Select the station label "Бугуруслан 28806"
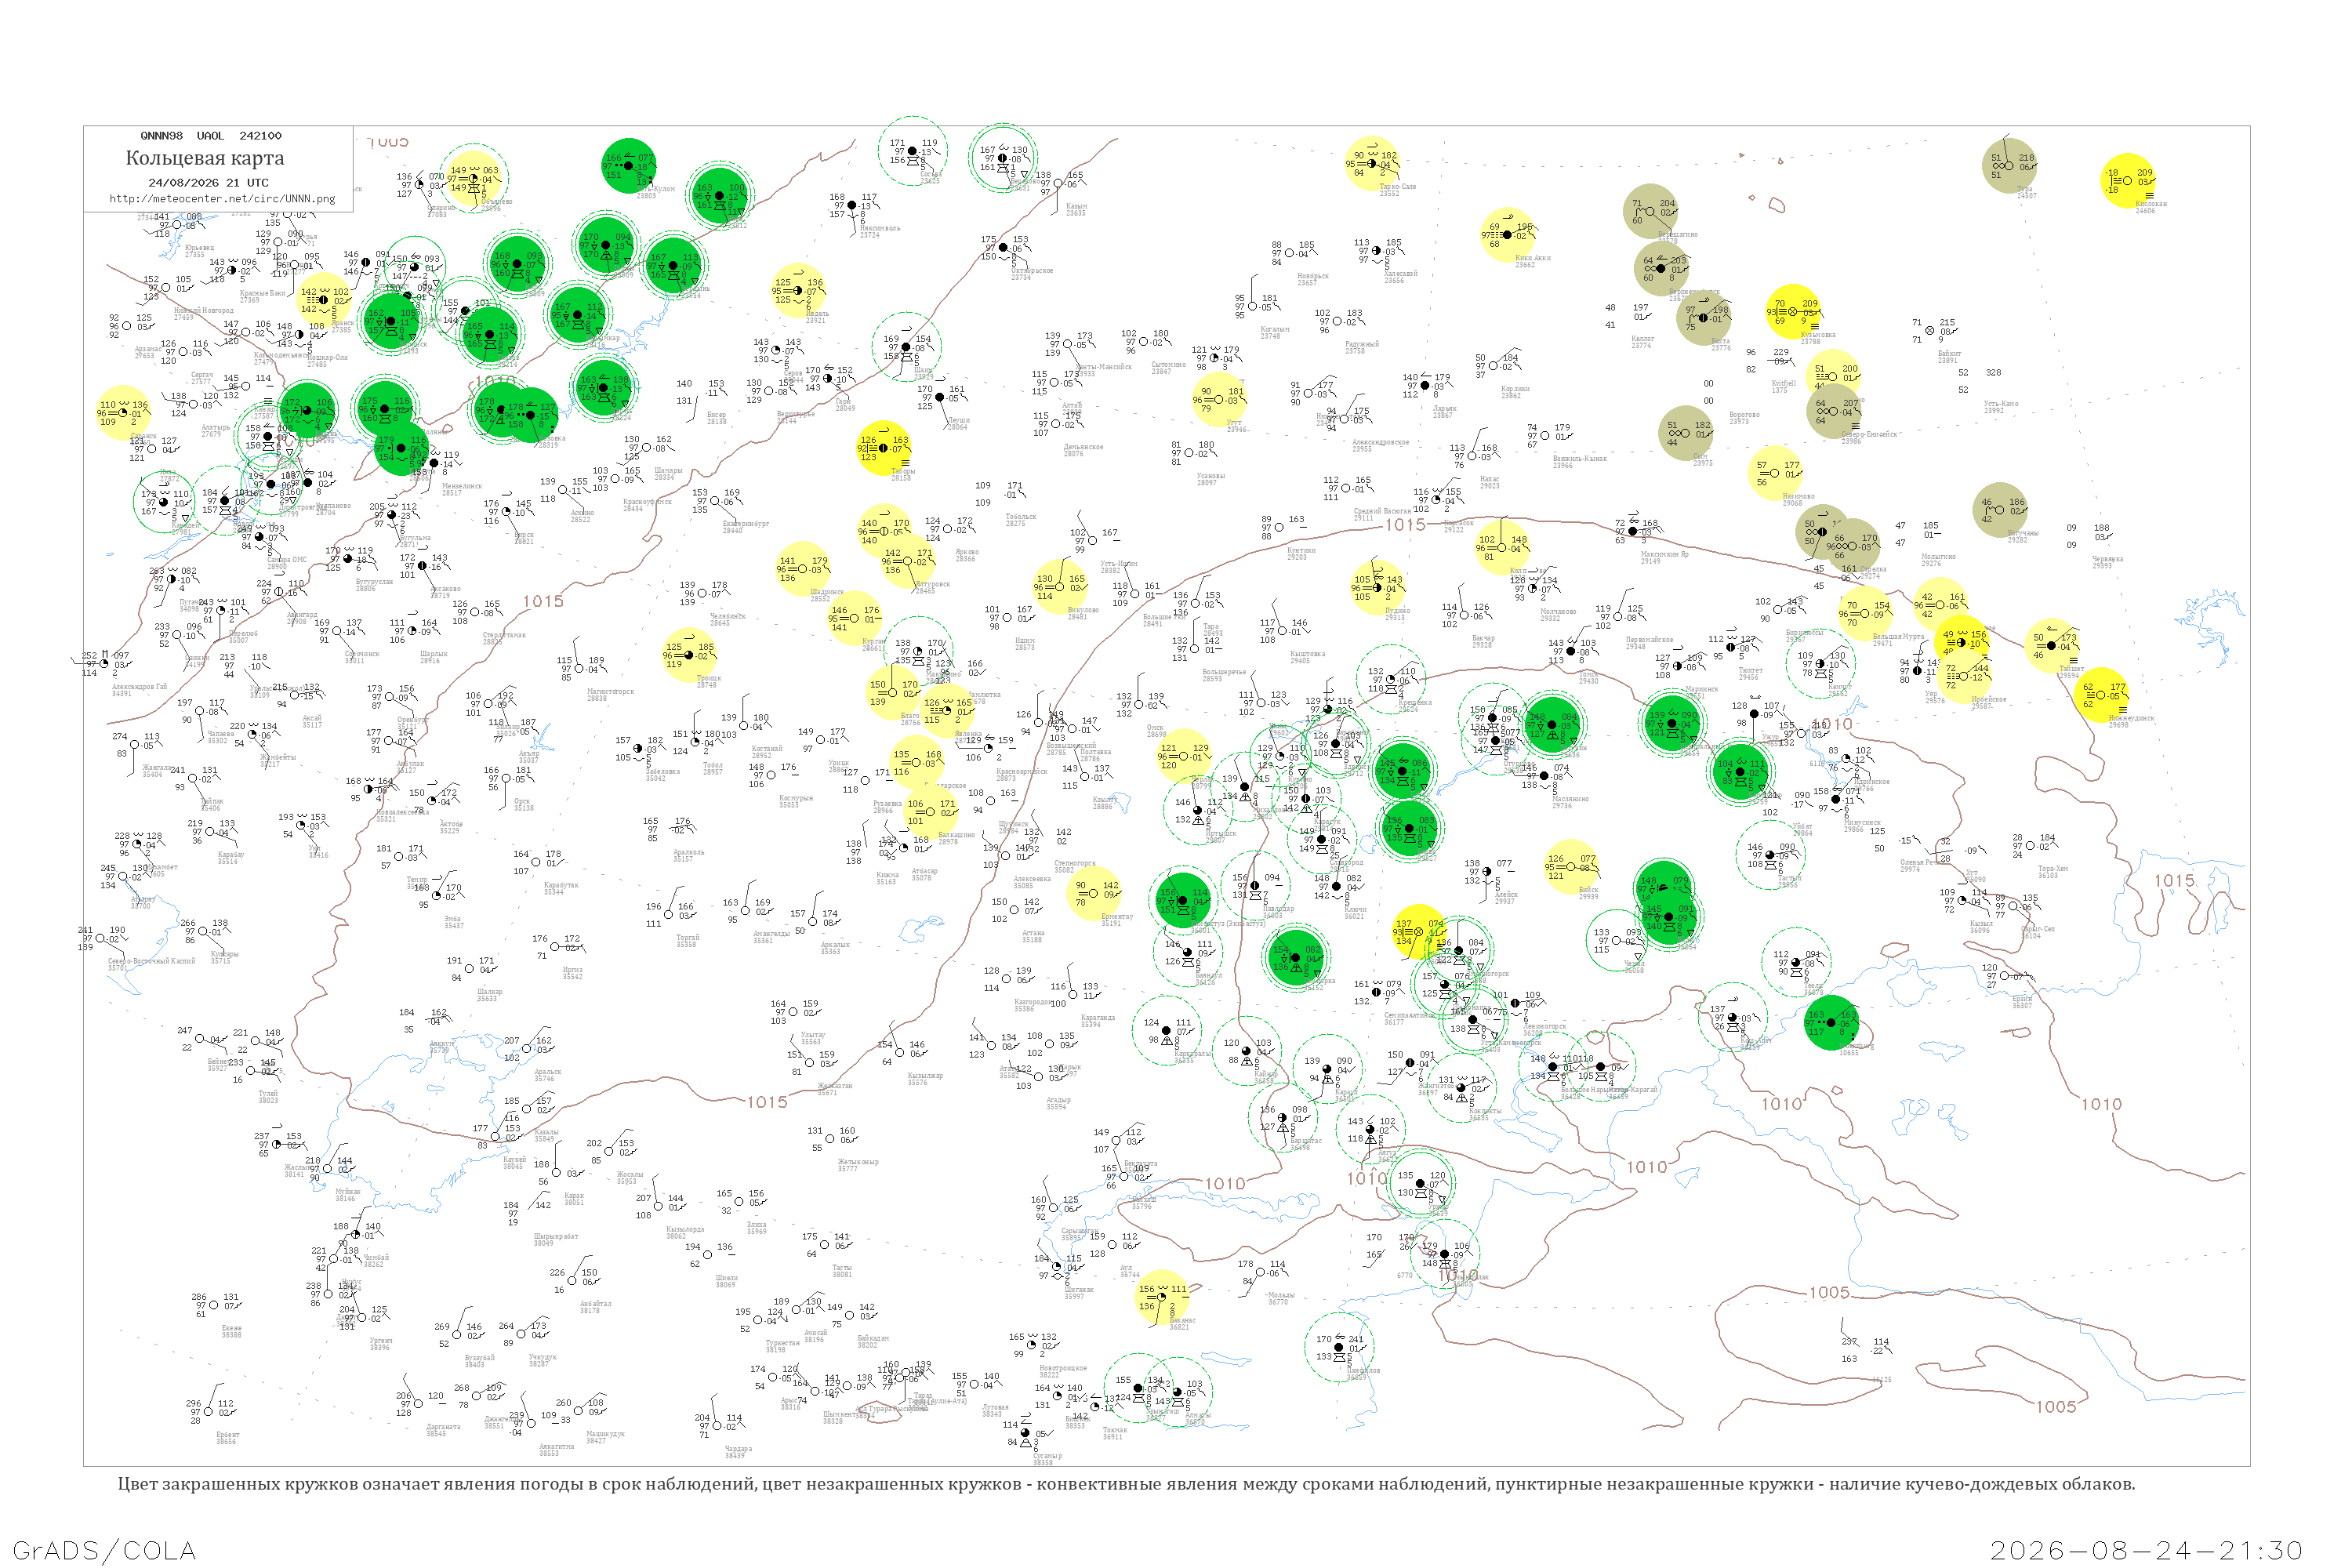Viewport: 2352px width, 1568px height. (374, 585)
